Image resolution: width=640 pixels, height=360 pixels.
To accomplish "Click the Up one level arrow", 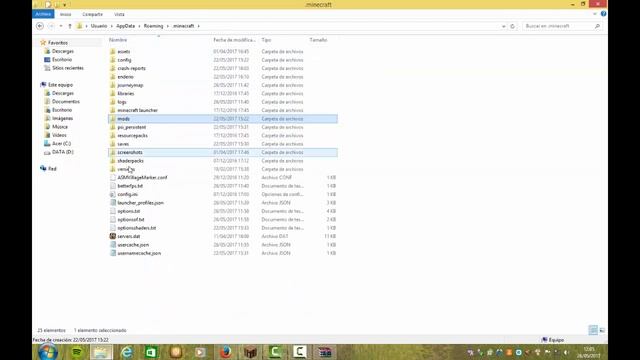I will pyautogui.click(x=70, y=26).
